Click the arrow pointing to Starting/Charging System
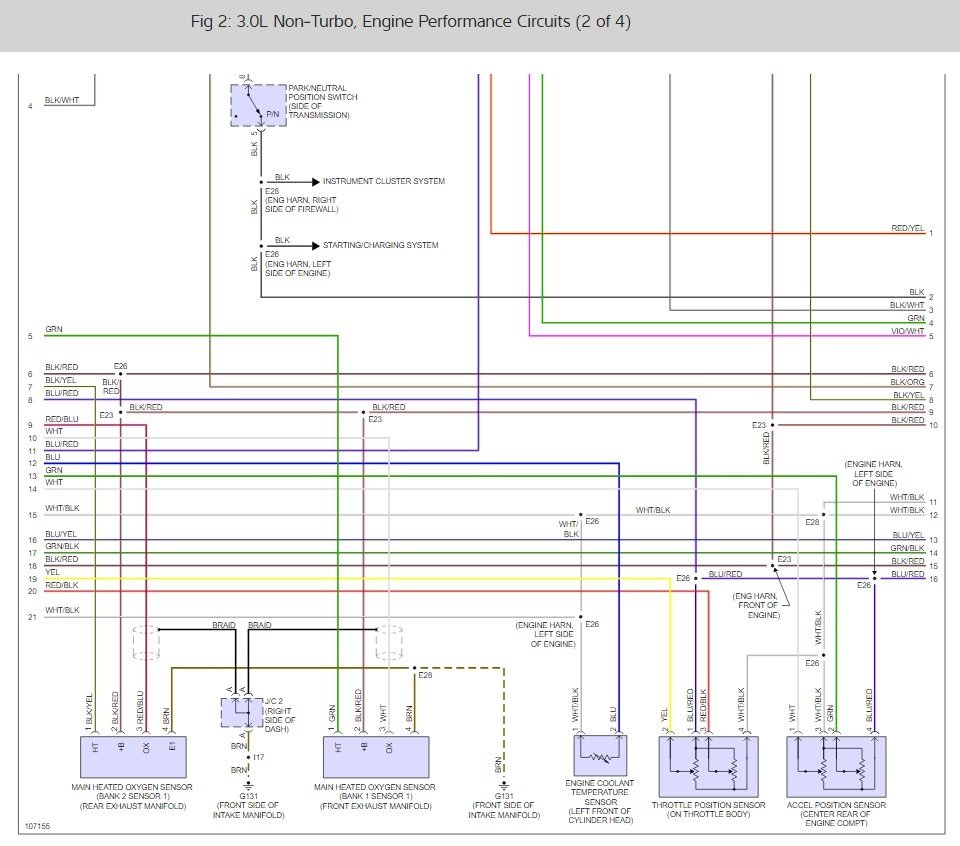 point(315,245)
